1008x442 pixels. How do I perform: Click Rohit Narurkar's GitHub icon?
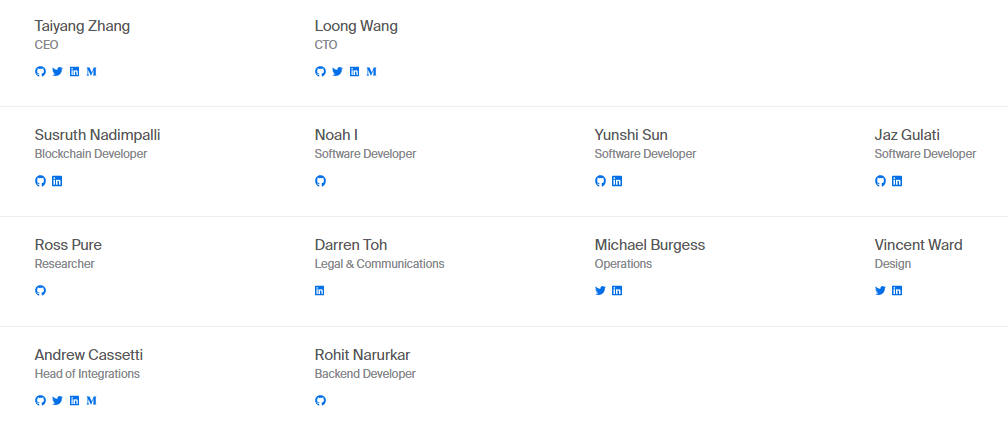(x=320, y=400)
